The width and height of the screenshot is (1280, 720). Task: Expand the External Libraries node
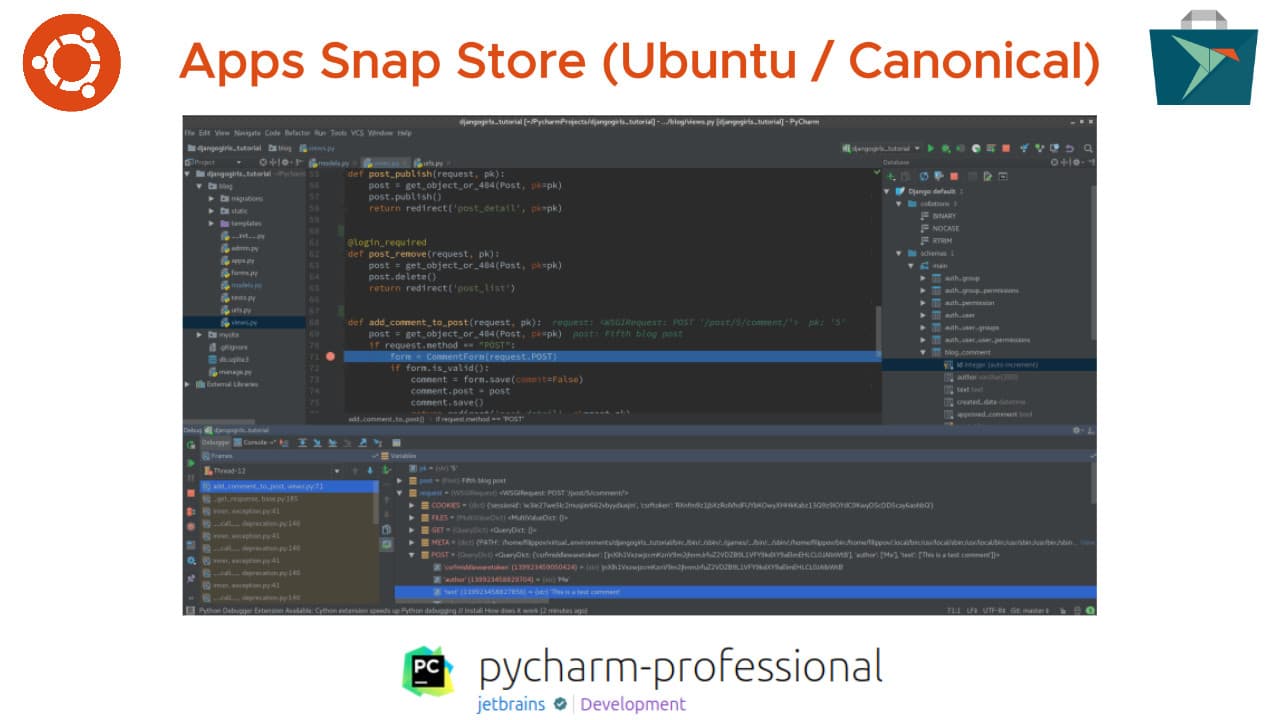tap(188, 384)
